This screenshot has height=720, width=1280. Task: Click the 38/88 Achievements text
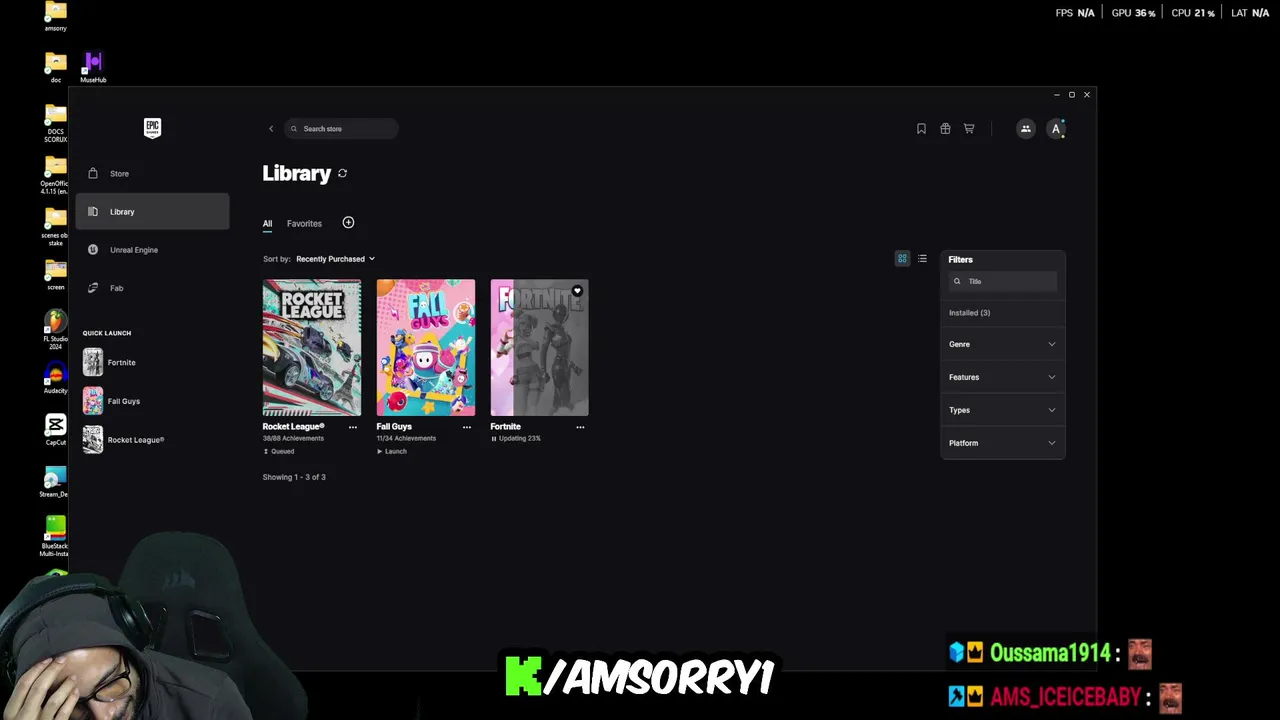coord(293,439)
